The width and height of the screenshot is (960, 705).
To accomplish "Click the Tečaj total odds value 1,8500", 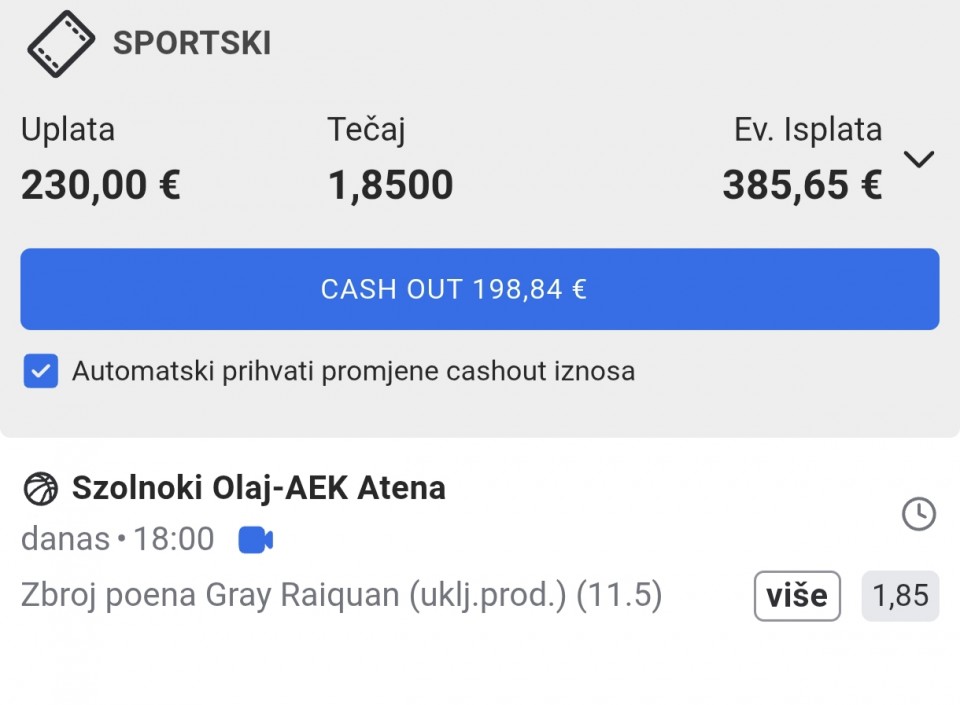I will coord(390,185).
